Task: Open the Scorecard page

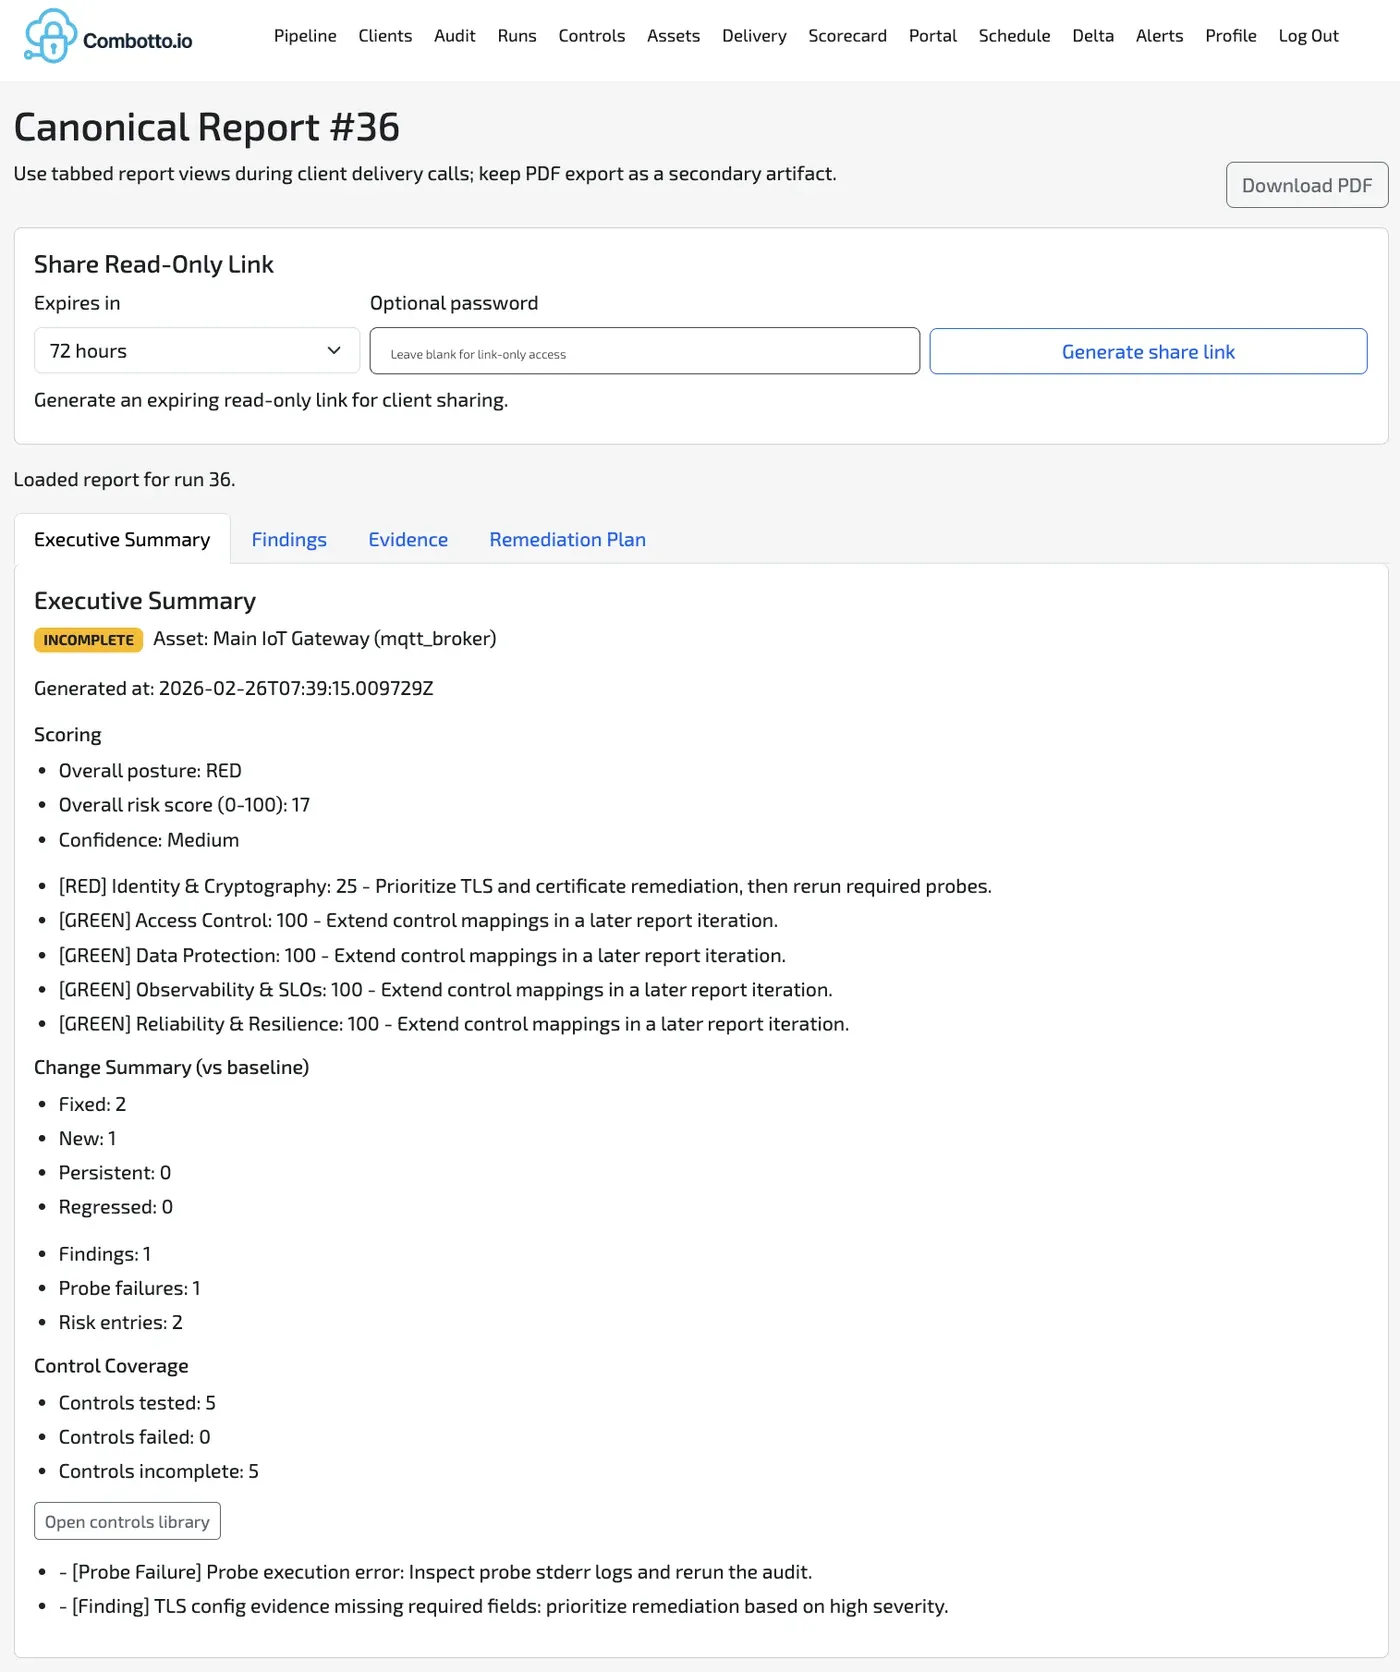Action: (x=846, y=36)
